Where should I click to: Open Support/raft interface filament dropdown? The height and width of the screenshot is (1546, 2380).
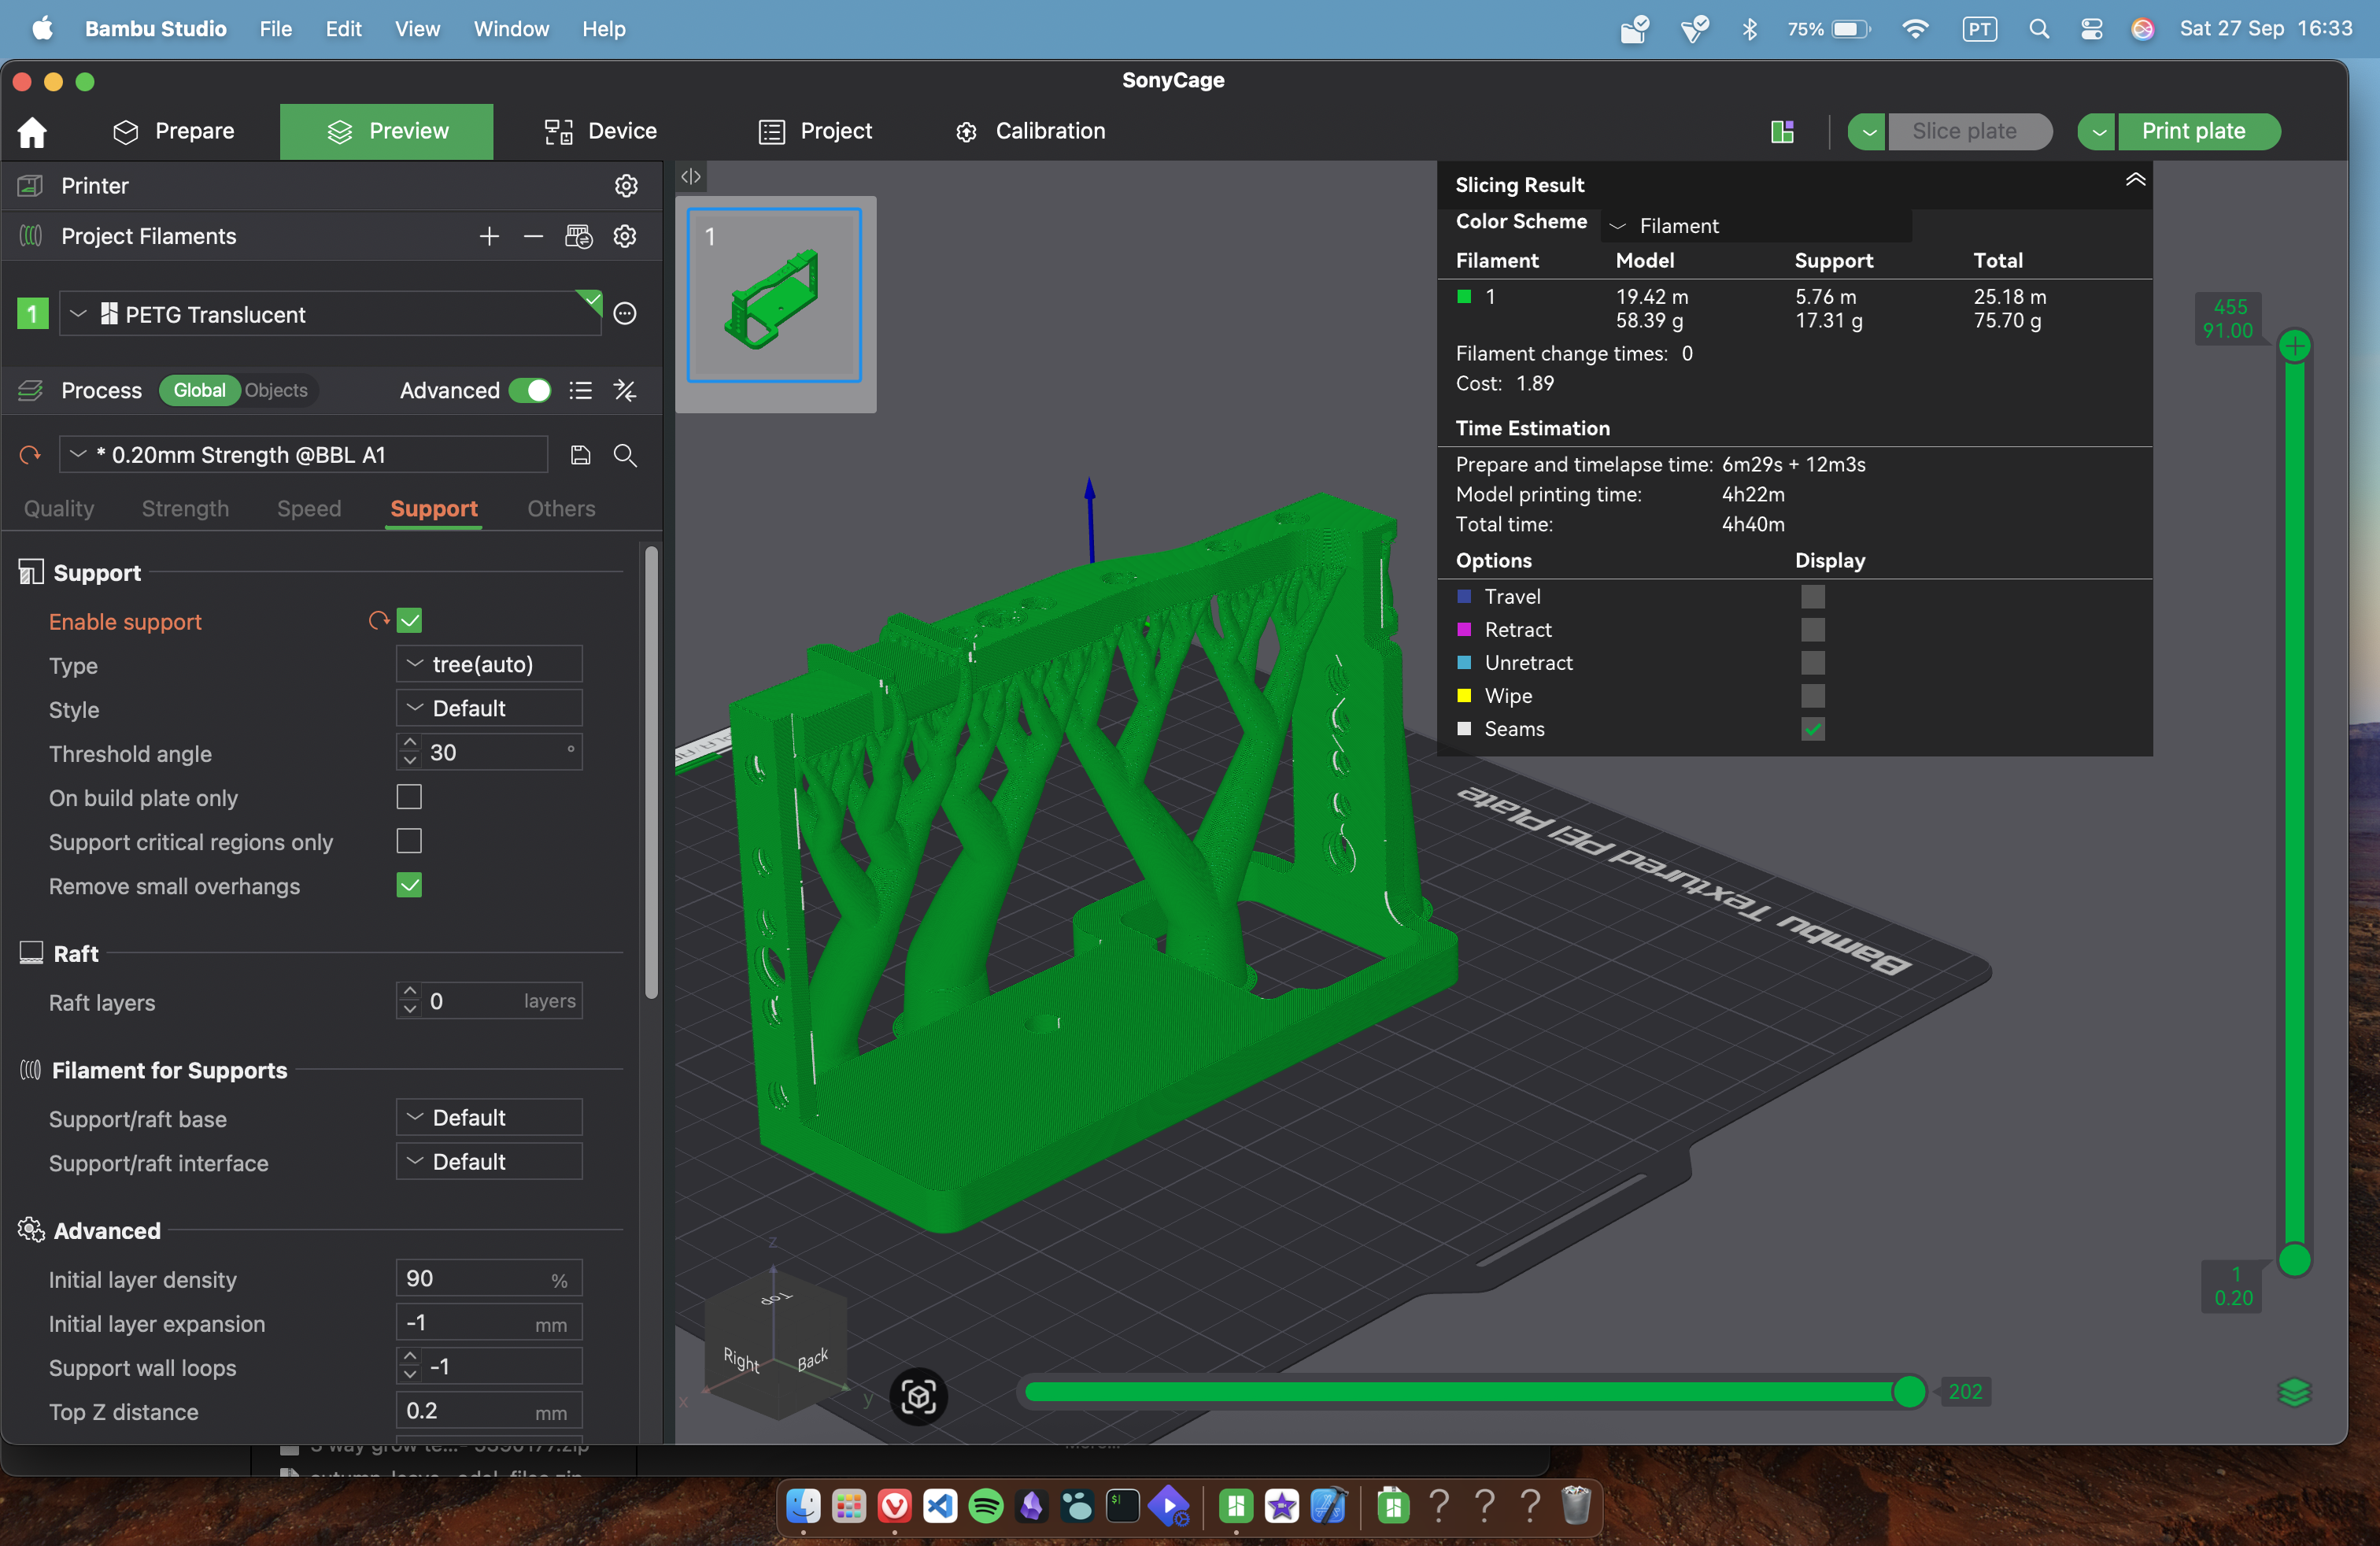coord(489,1161)
